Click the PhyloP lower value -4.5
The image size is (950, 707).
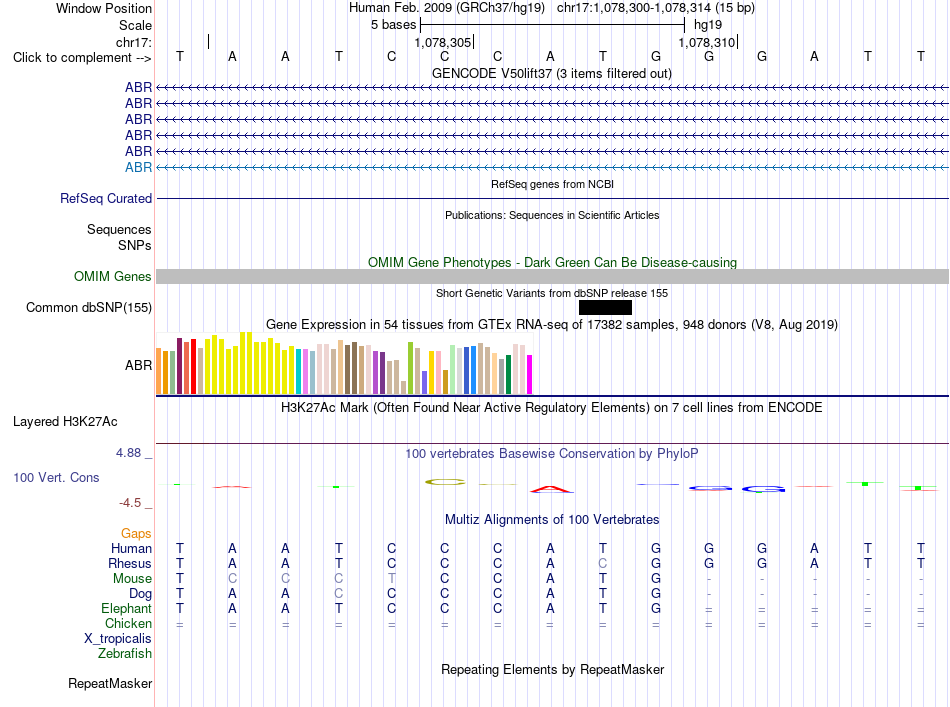tap(130, 503)
